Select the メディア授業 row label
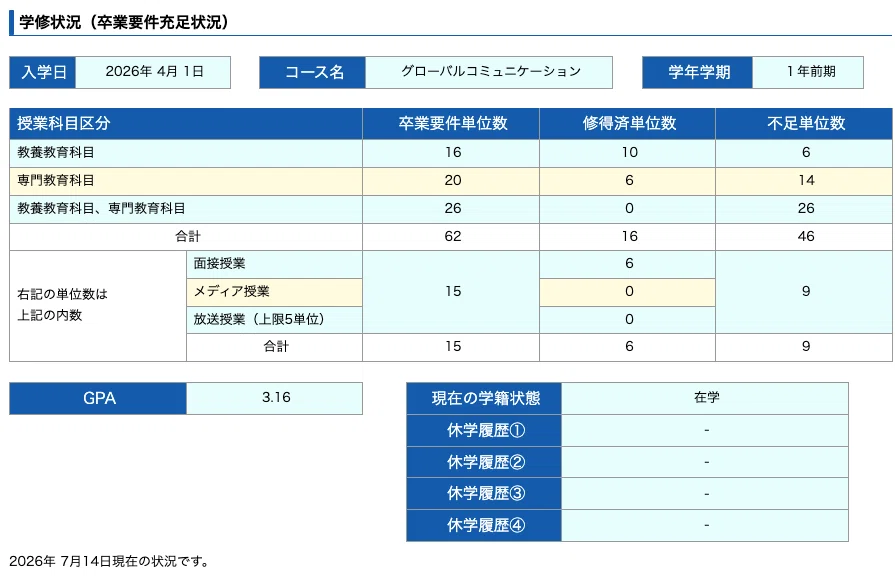The image size is (895, 577). point(275,292)
